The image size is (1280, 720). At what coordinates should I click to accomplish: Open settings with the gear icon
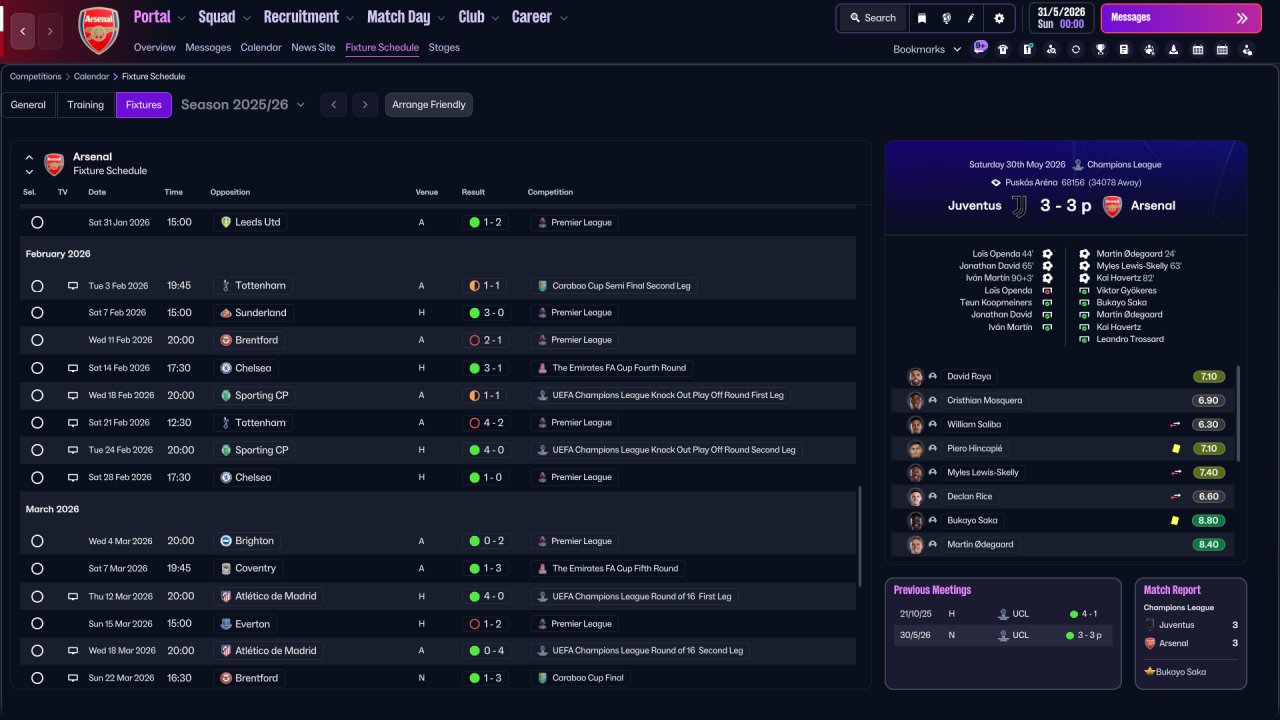coord(999,18)
